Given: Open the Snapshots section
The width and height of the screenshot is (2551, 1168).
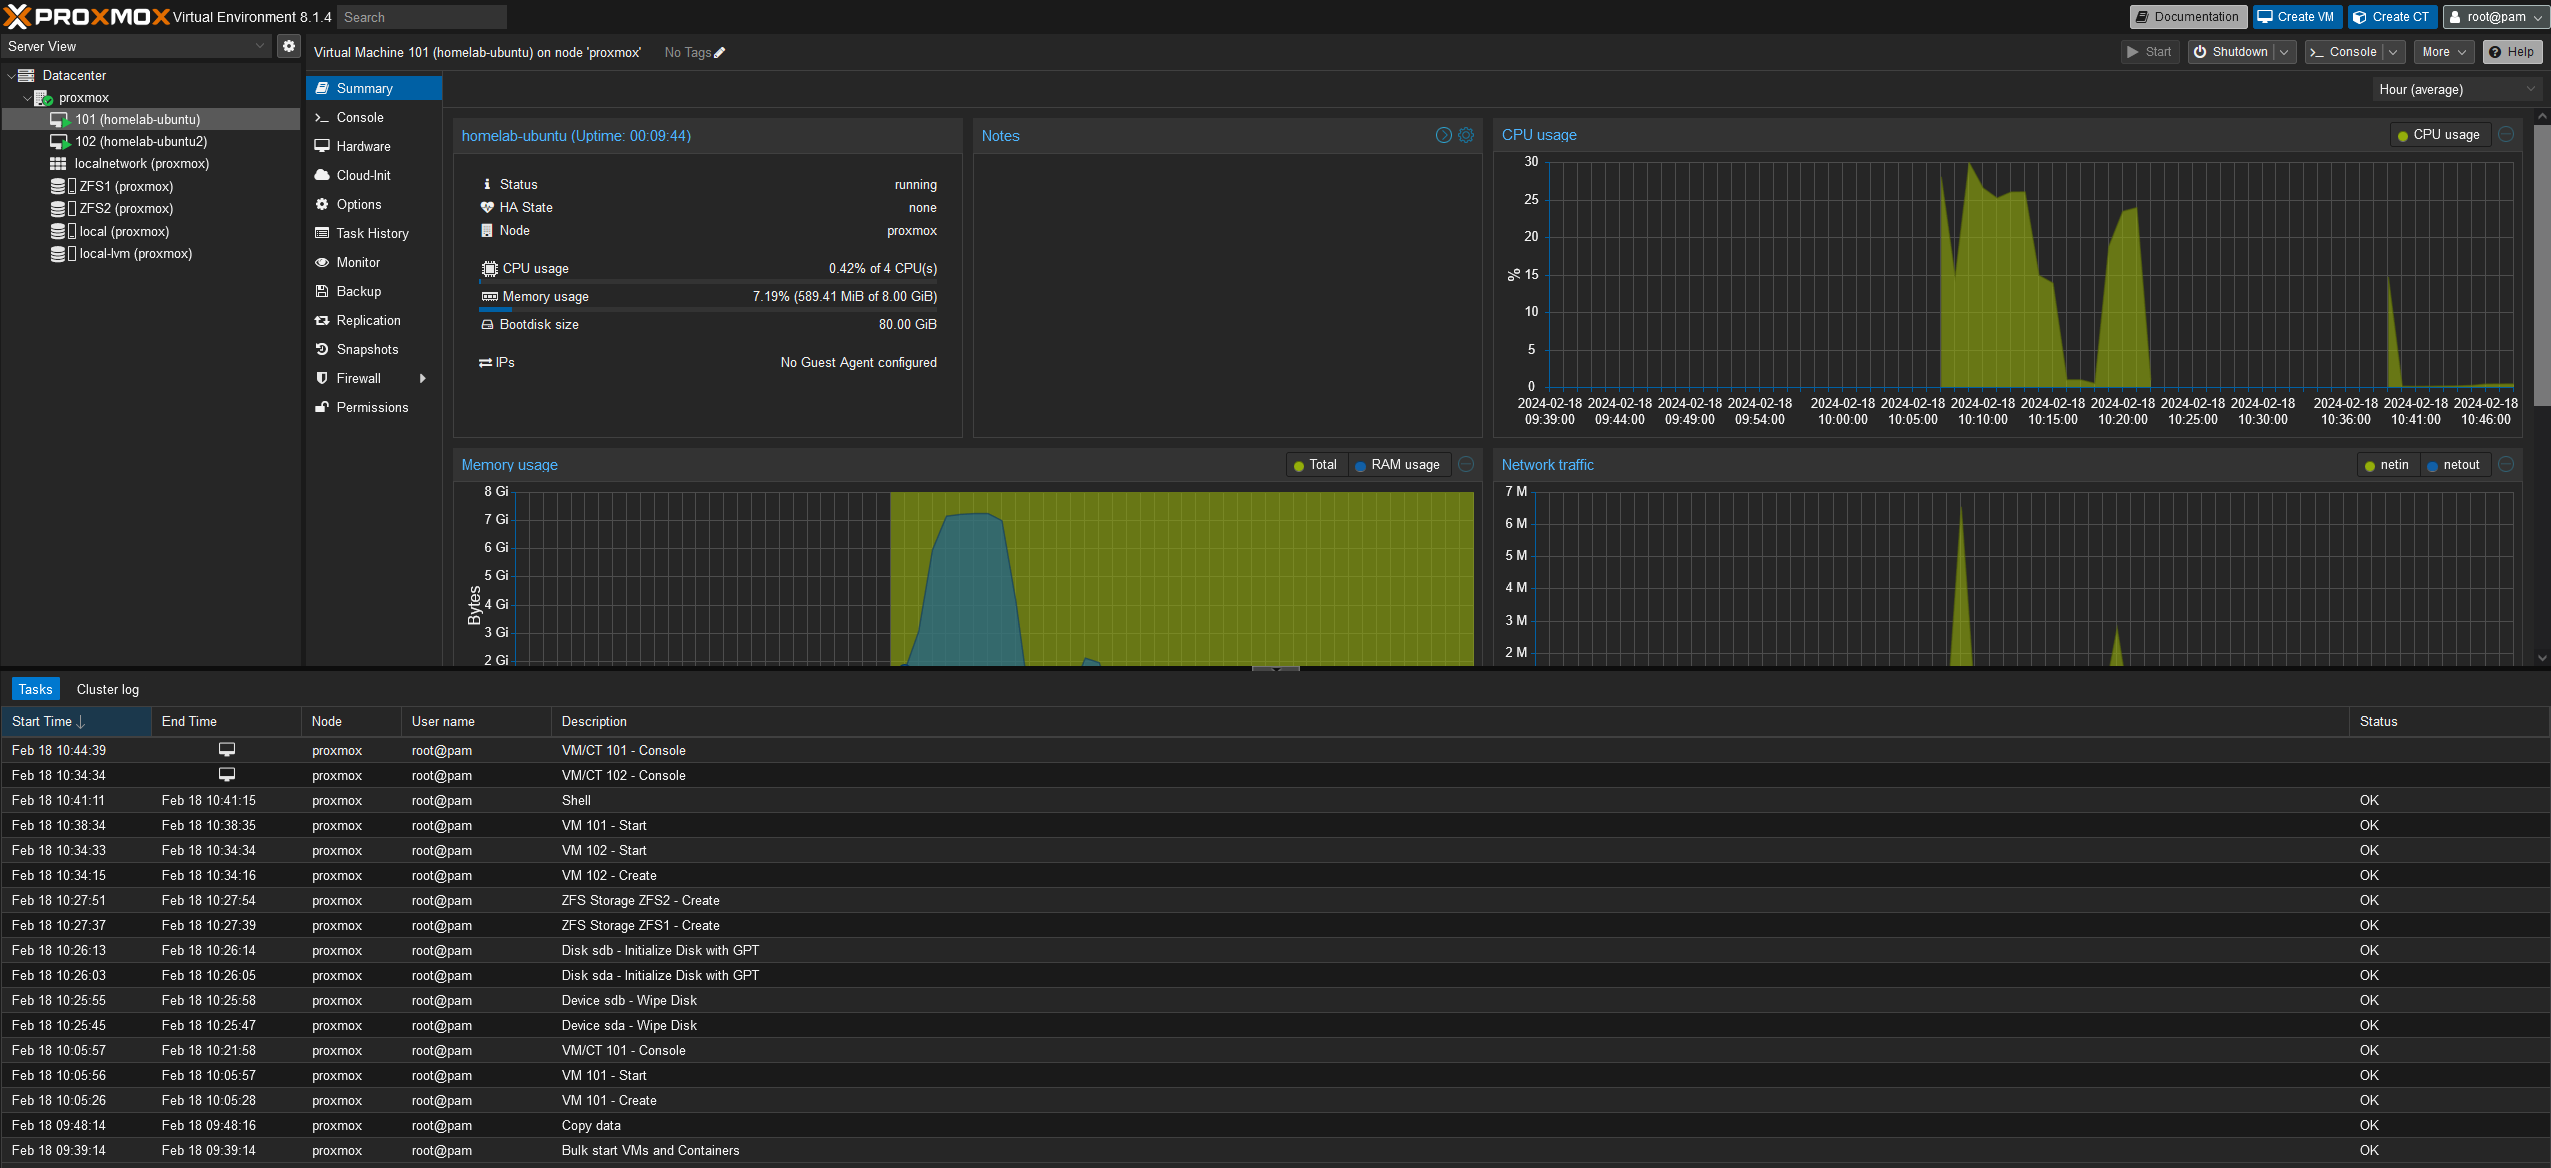Looking at the screenshot, I should point(374,349).
